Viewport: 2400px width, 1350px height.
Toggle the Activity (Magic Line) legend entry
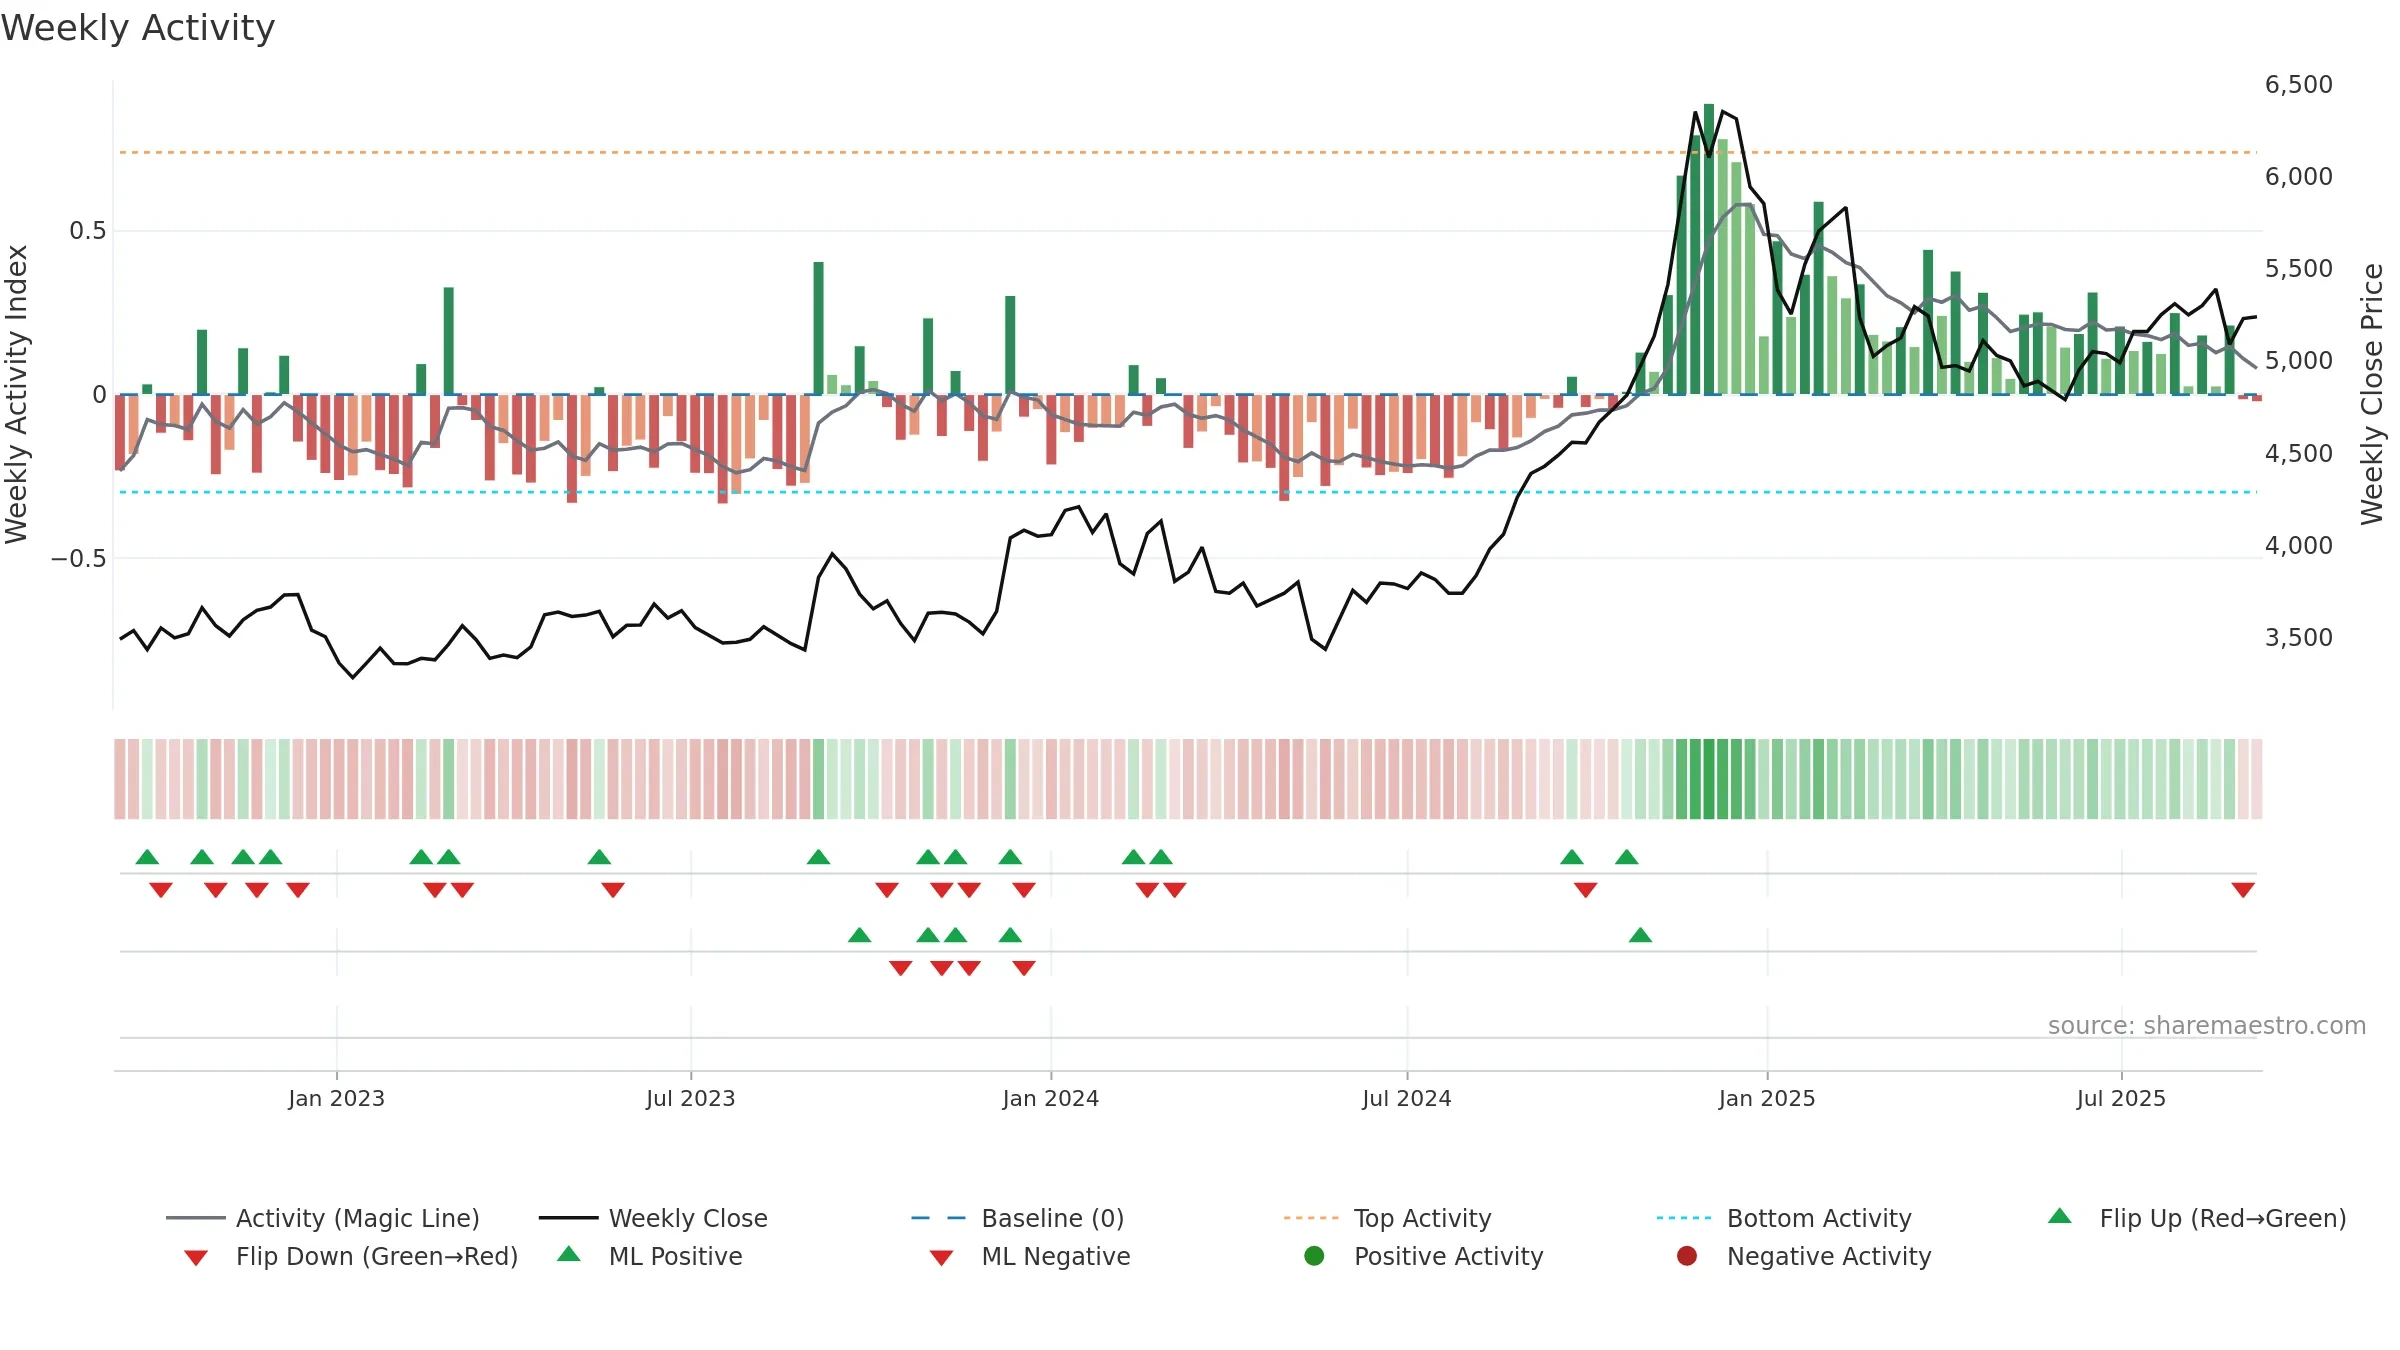(323, 1218)
